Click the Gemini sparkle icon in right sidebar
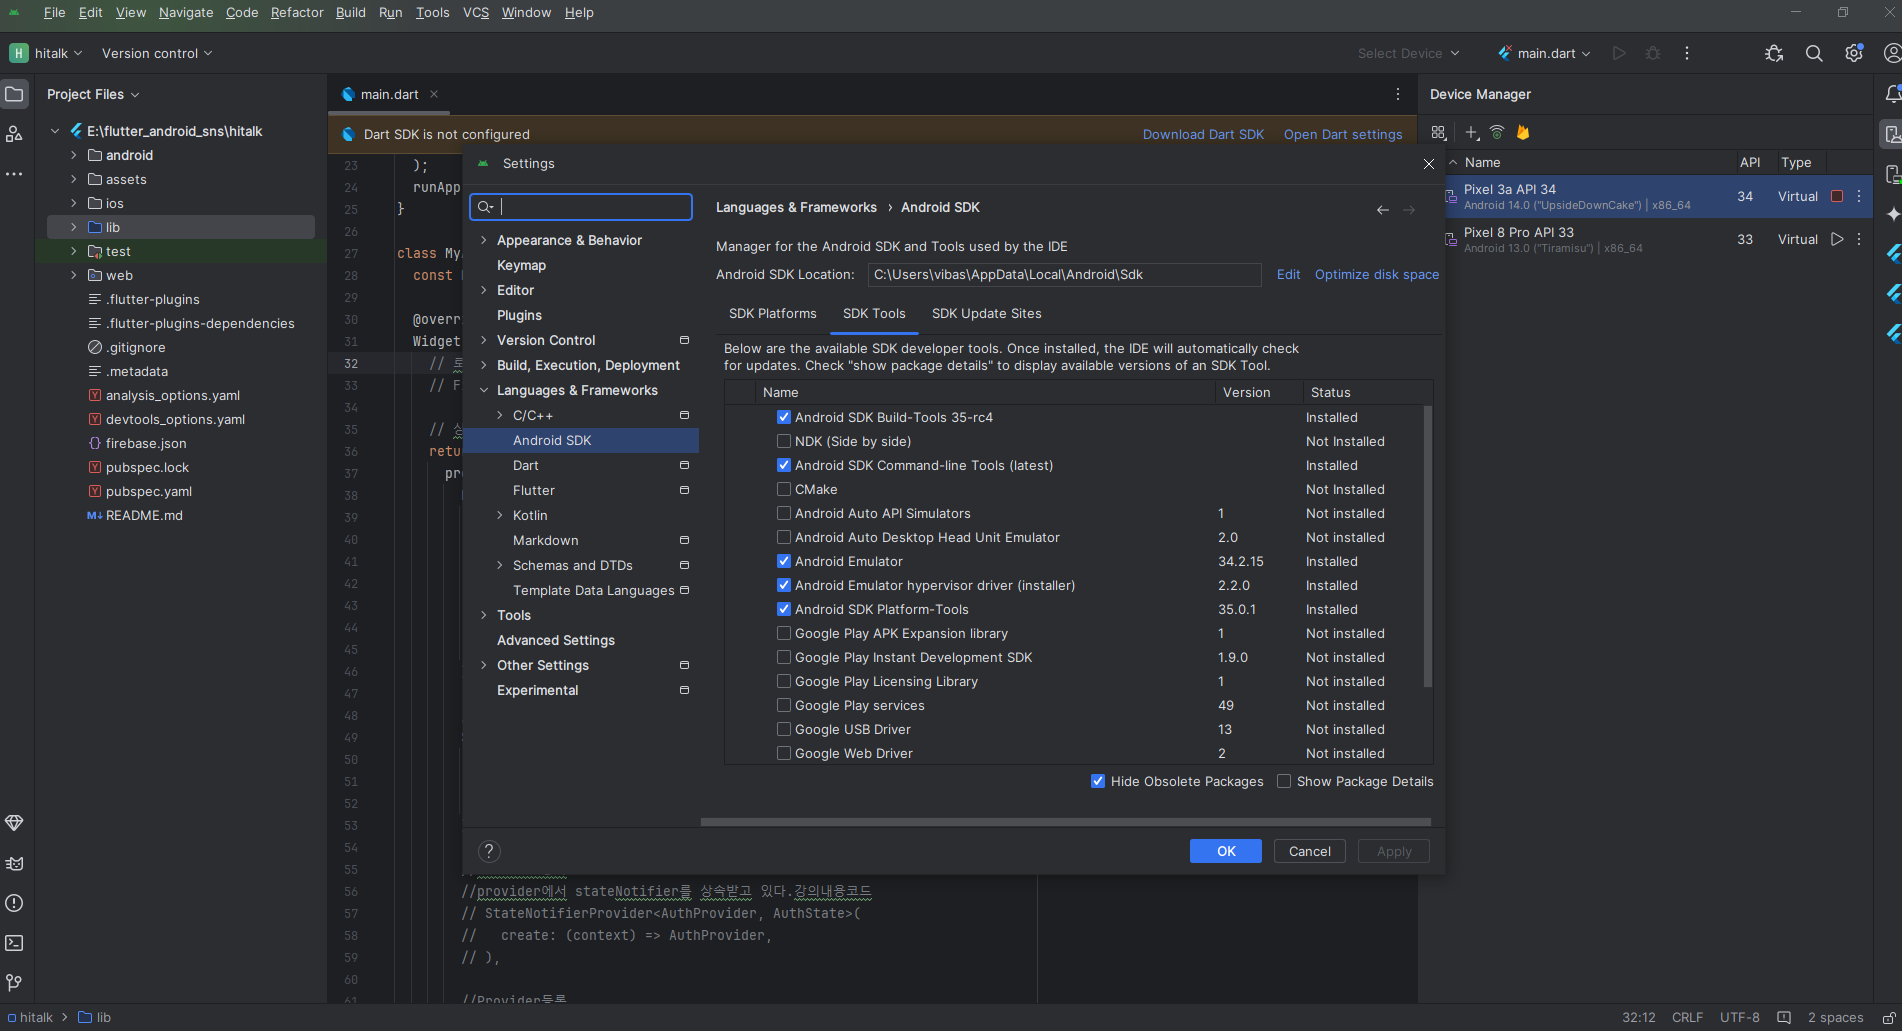This screenshot has height=1031, width=1902. pyautogui.click(x=1892, y=214)
